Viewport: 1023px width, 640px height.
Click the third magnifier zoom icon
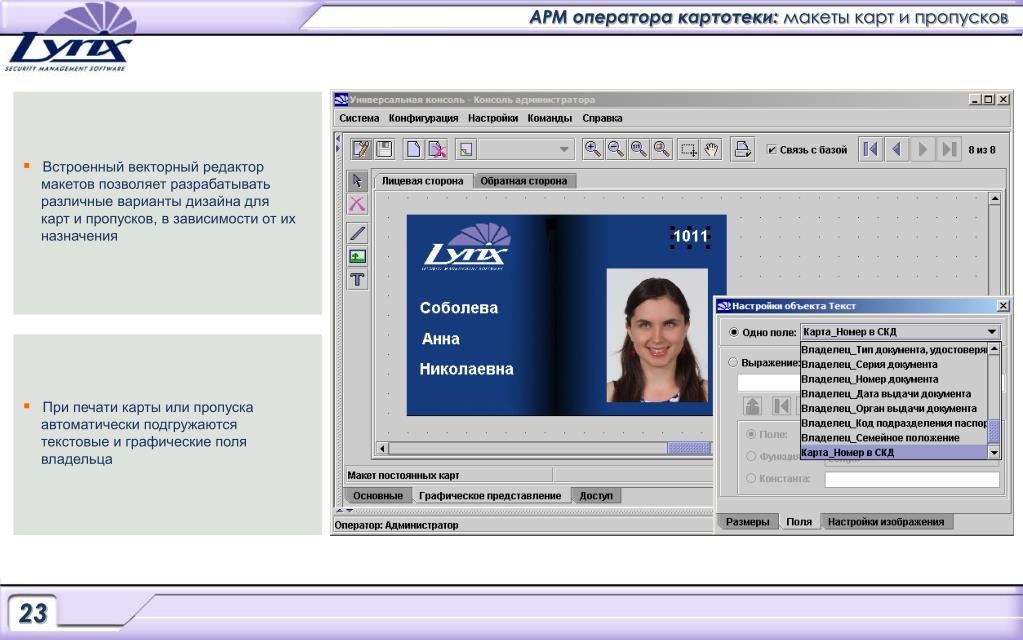[639, 149]
